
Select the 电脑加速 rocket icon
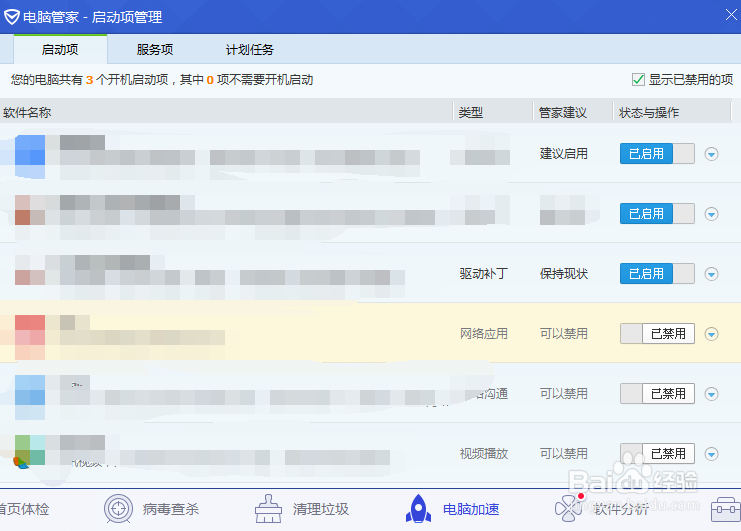[x=418, y=508]
